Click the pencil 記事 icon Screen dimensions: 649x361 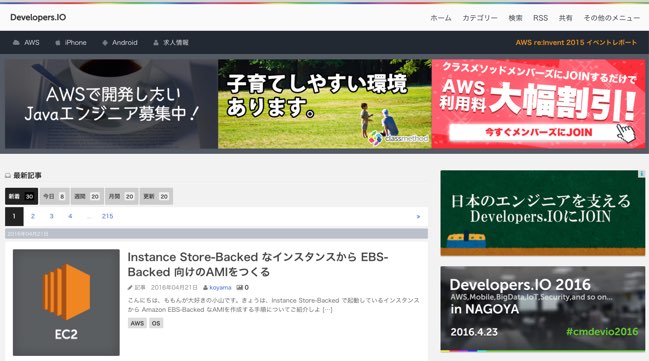coord(130,287)
